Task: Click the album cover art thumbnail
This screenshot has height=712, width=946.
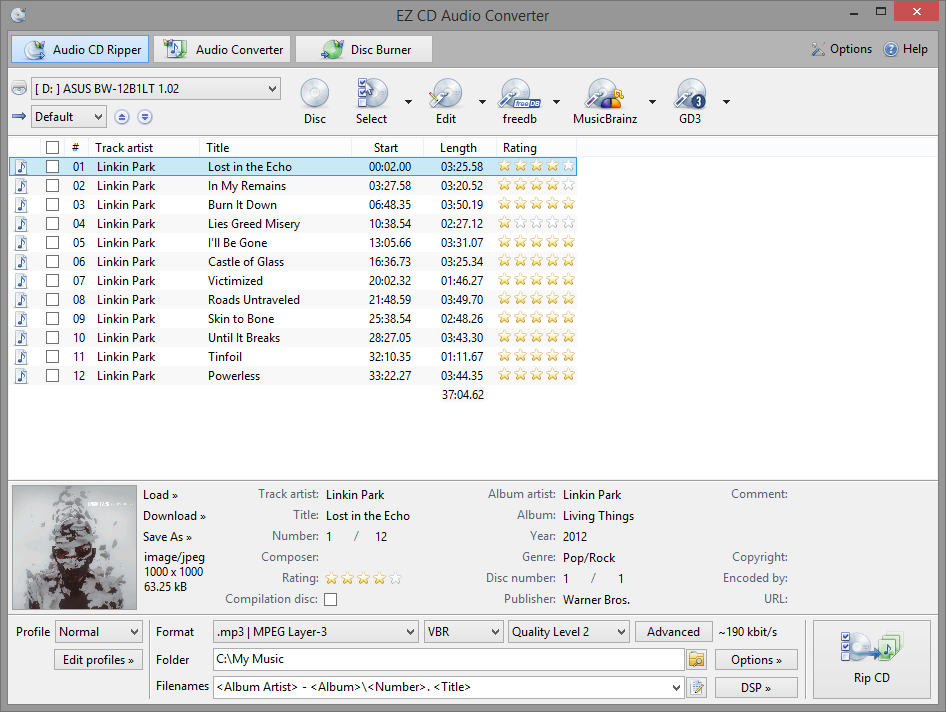Action: [74, 547]
